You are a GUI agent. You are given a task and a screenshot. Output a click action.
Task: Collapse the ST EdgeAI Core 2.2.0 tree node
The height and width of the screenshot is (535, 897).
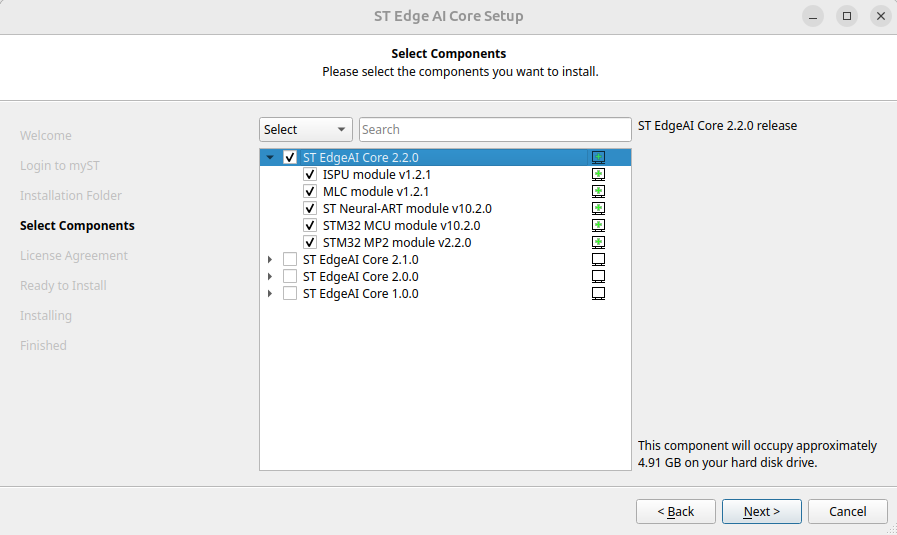pos(270,157)
